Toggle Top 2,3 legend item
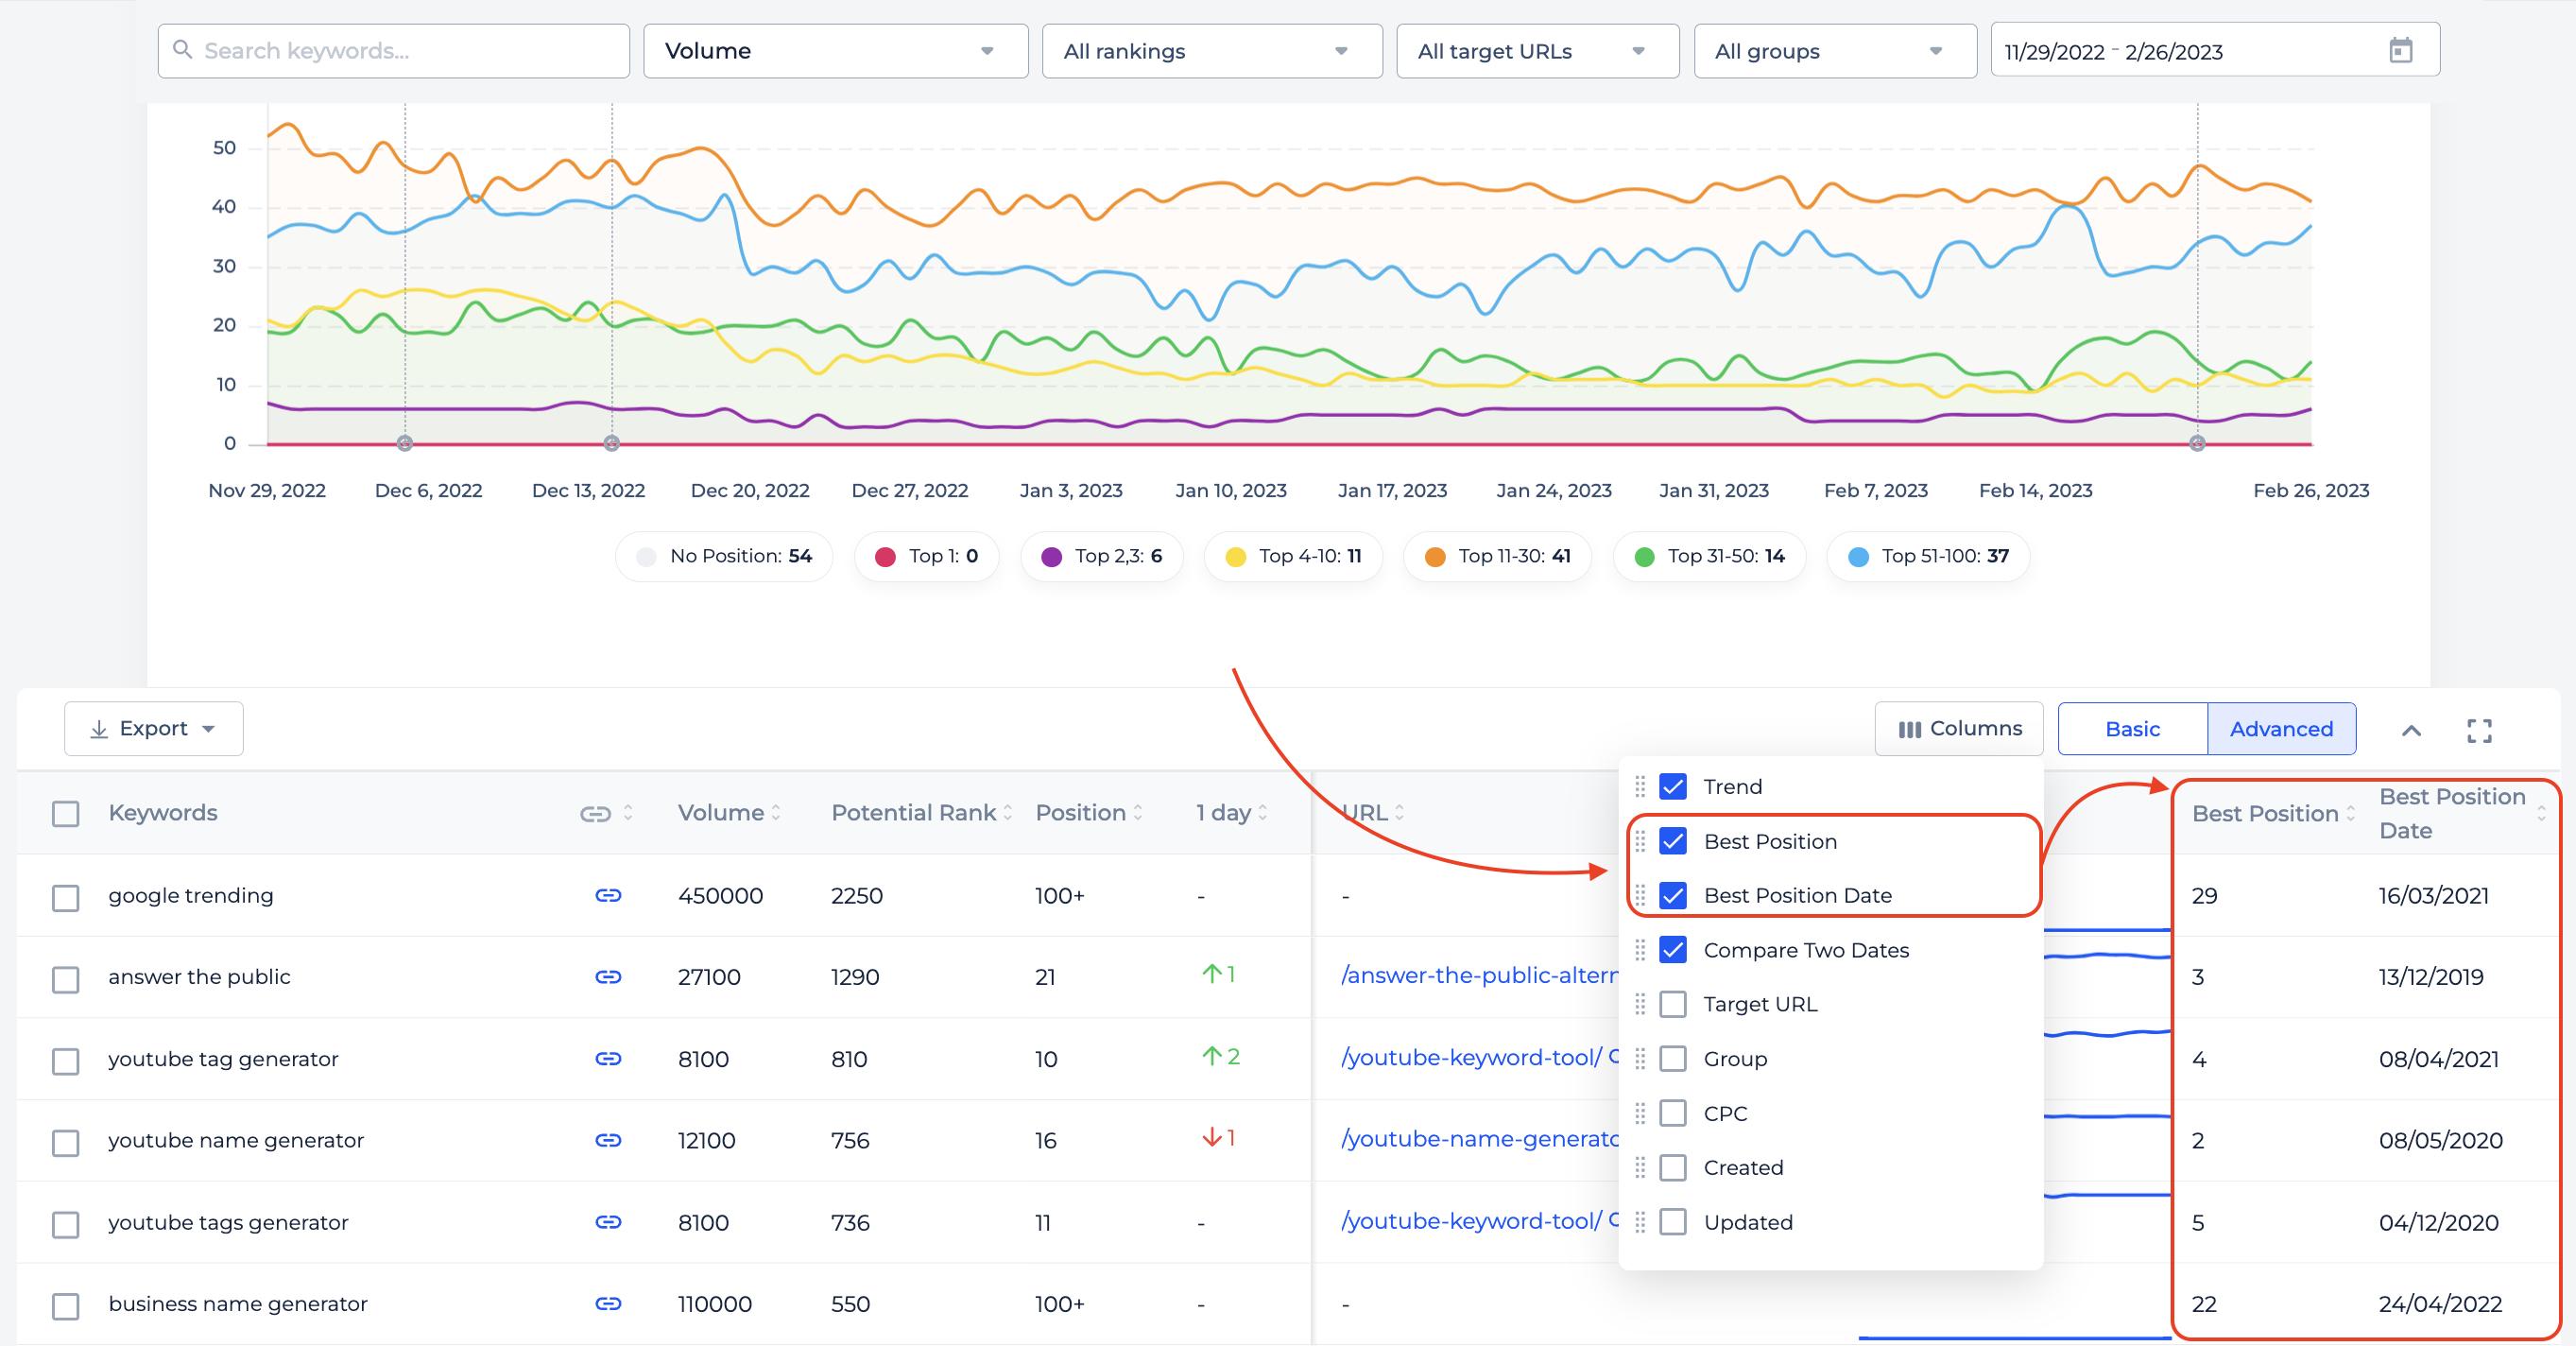The height and width of the screenshot is (1346, 2576). click(1102, 556)
